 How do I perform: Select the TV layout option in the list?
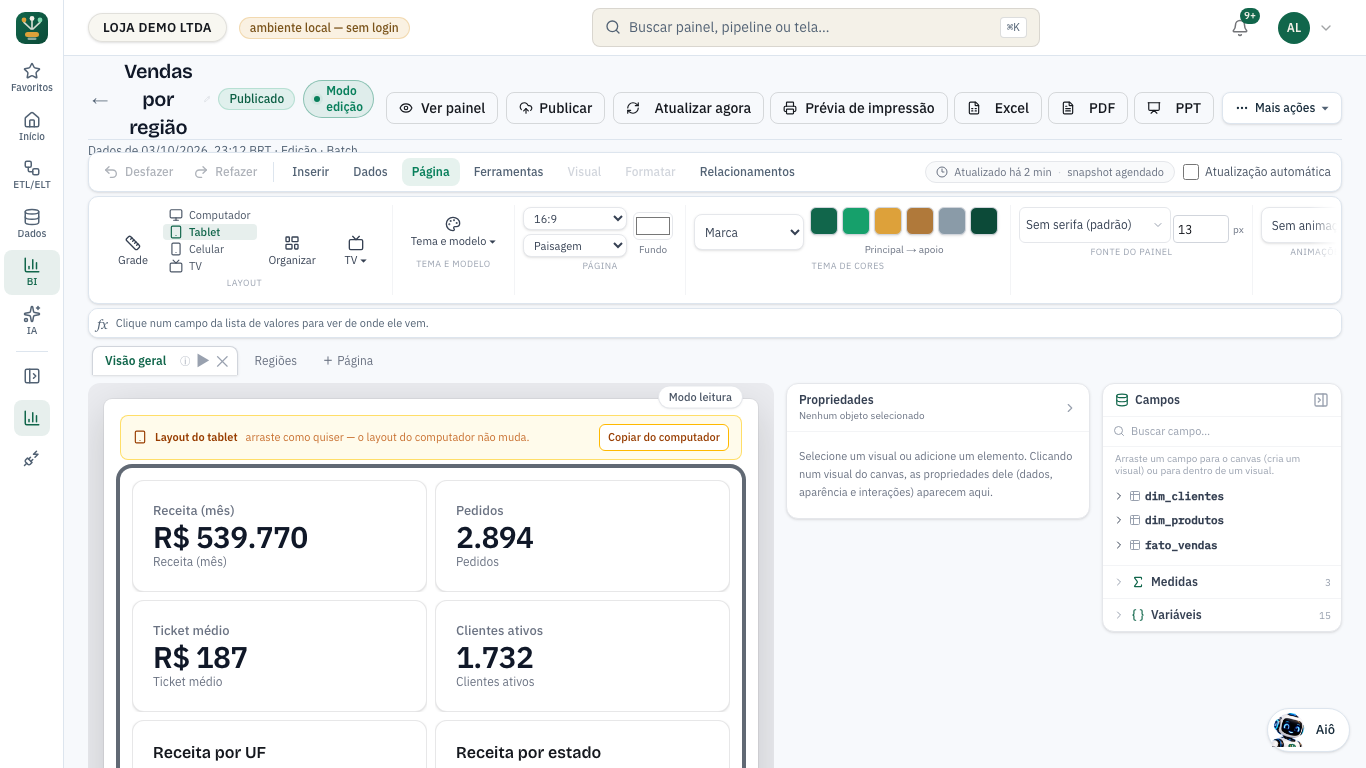tap(210, 266)
